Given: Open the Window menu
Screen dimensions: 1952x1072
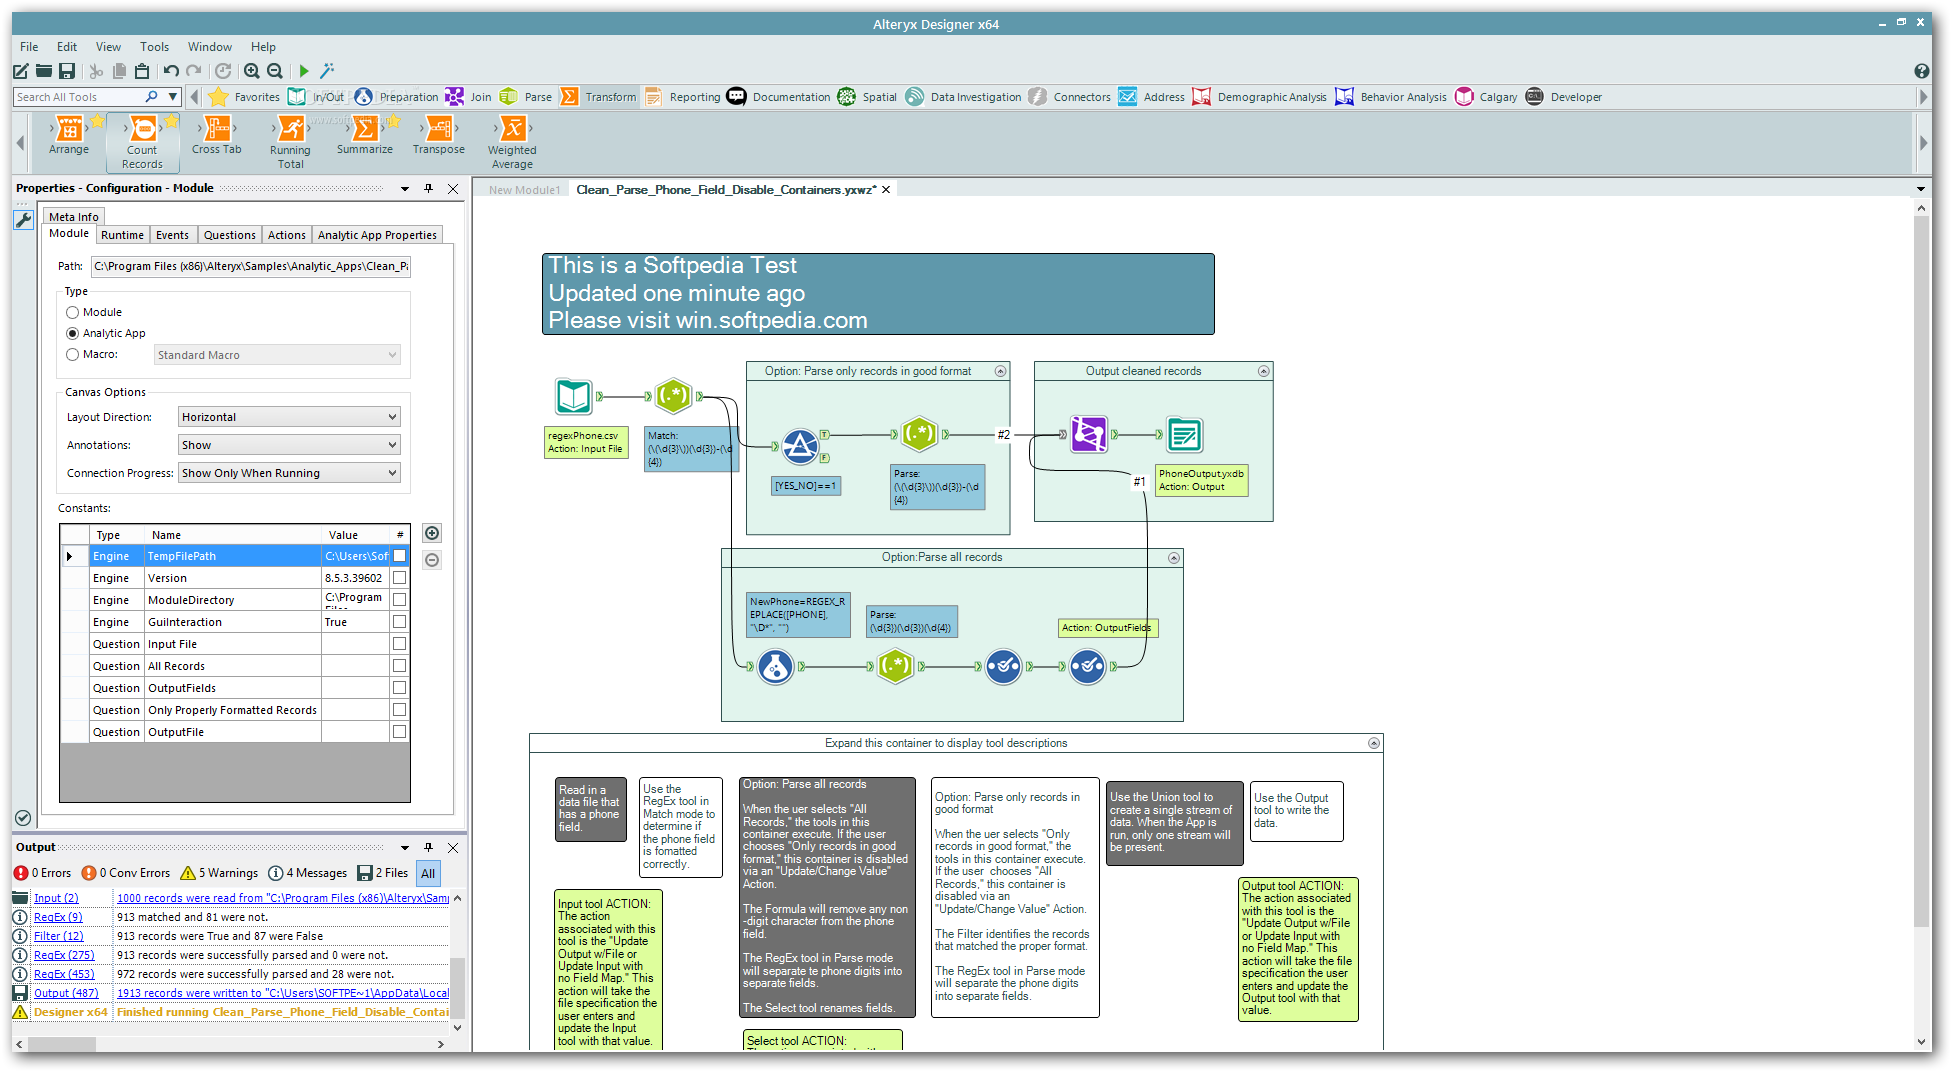Looking at the screenshot, I should pyautogui.click(x=209, y=47).
